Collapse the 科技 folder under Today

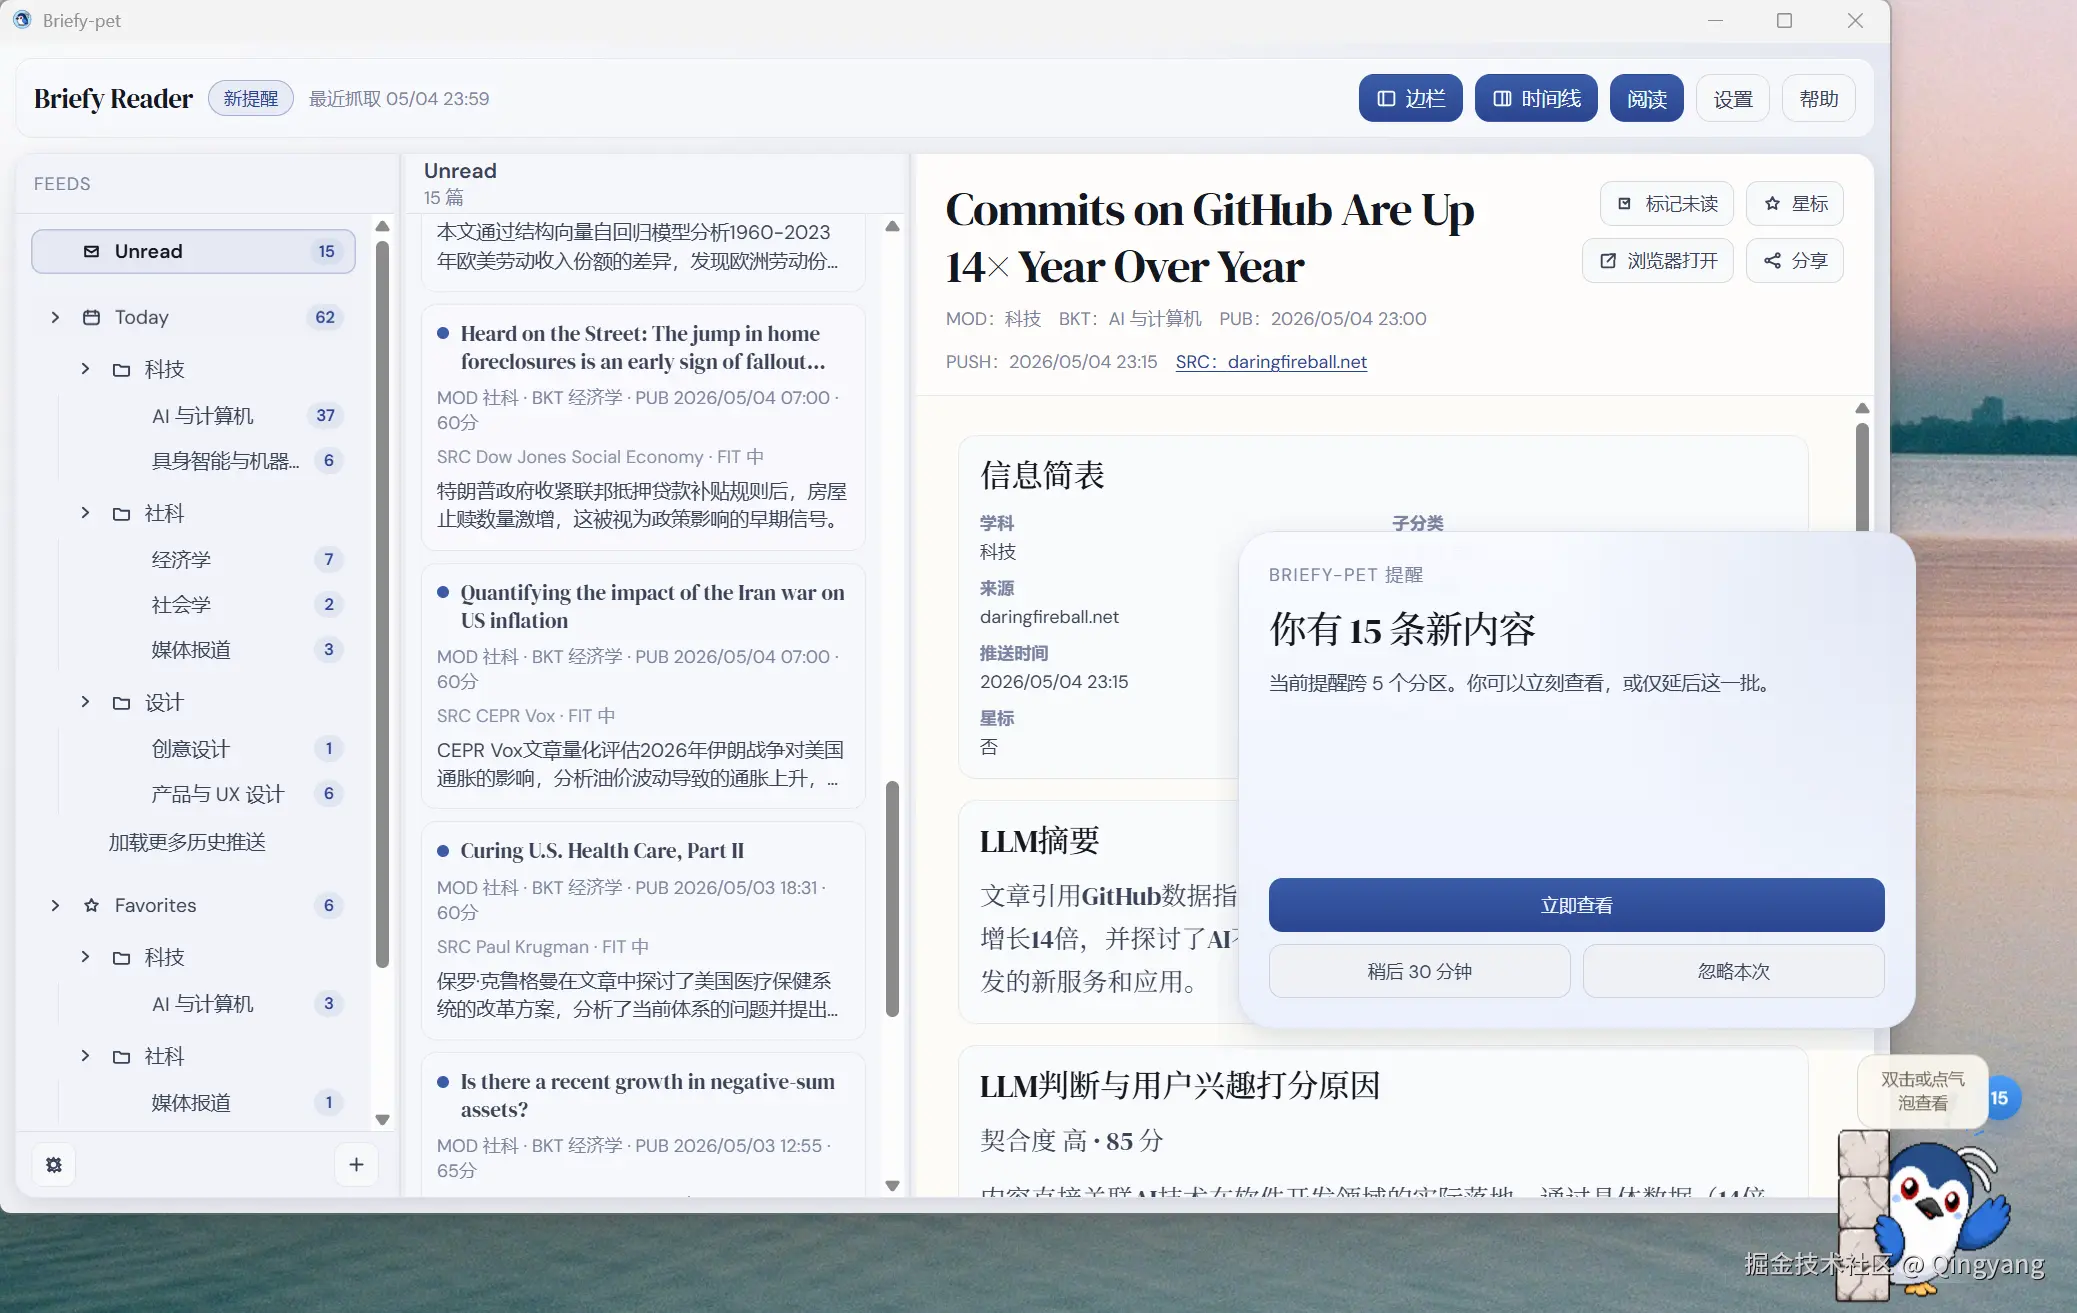point(86,369)
